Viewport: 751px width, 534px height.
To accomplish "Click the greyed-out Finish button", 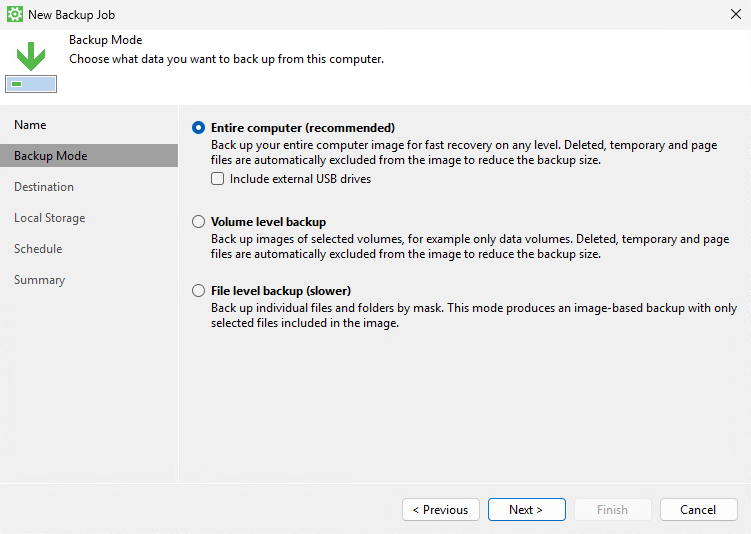I will (613, 510).
